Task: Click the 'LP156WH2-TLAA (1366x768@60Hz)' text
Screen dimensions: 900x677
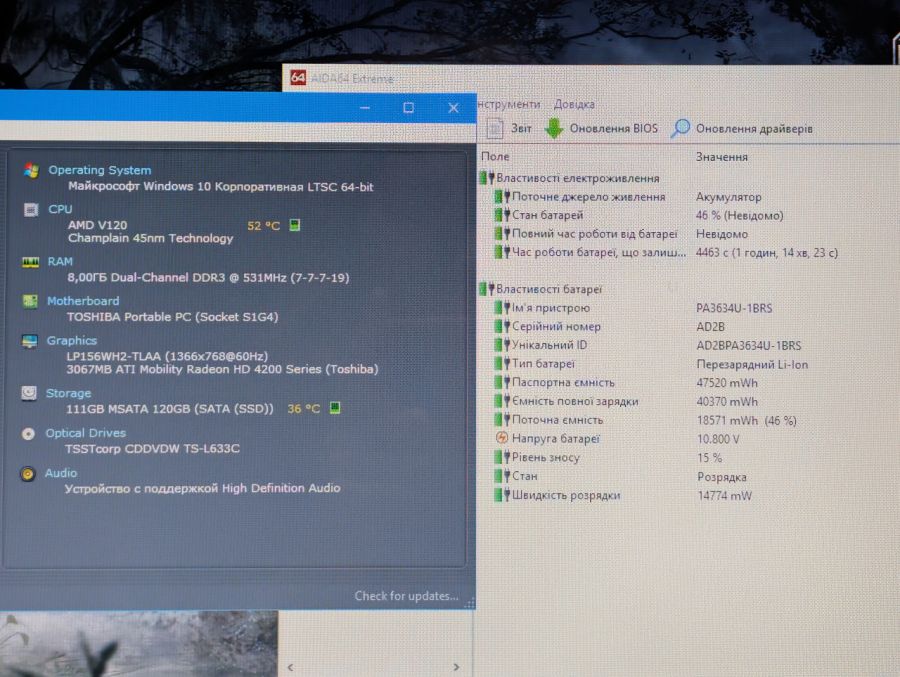Action: pos(167,356)
